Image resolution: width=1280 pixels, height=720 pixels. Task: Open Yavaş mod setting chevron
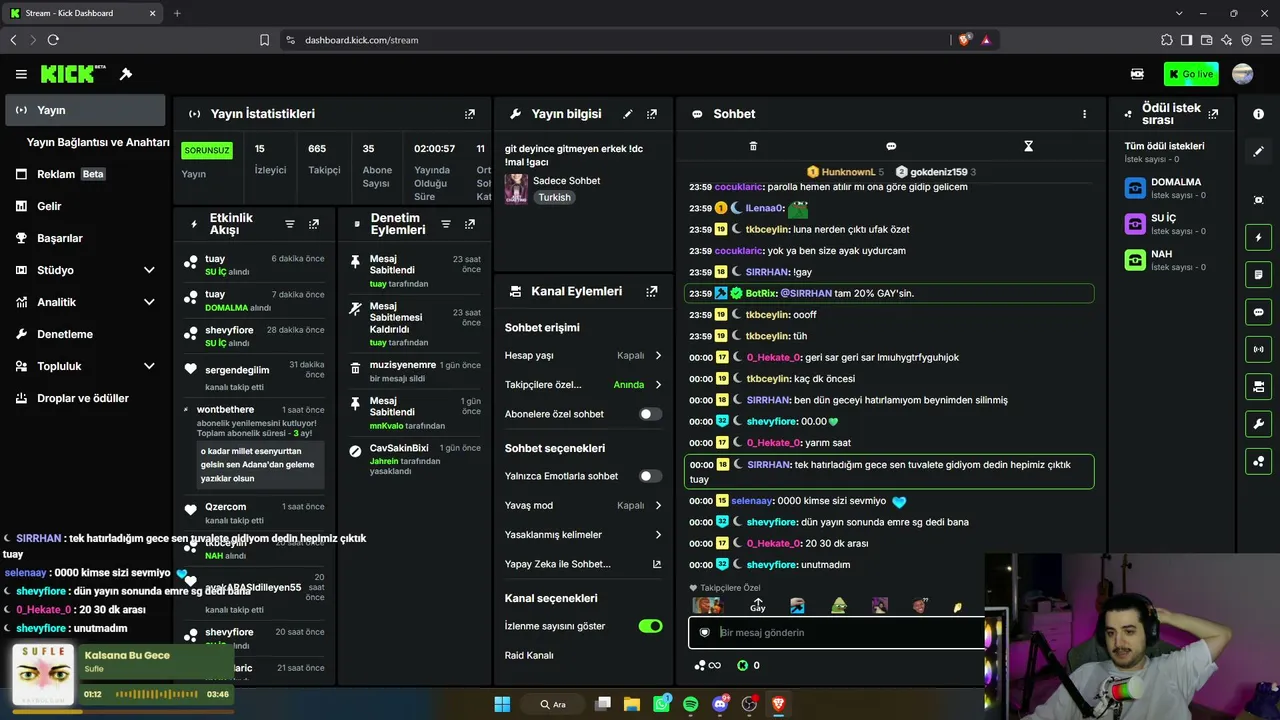658,505
